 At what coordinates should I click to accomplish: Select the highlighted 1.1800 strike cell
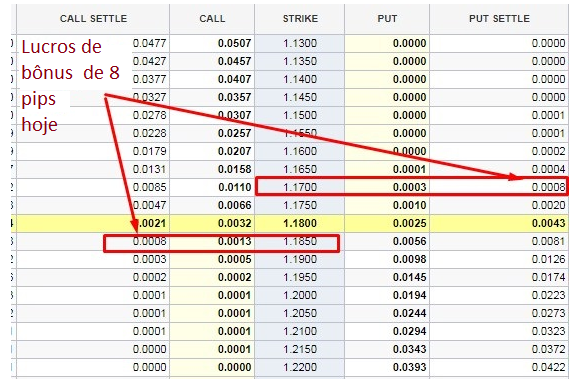[300, 223]
